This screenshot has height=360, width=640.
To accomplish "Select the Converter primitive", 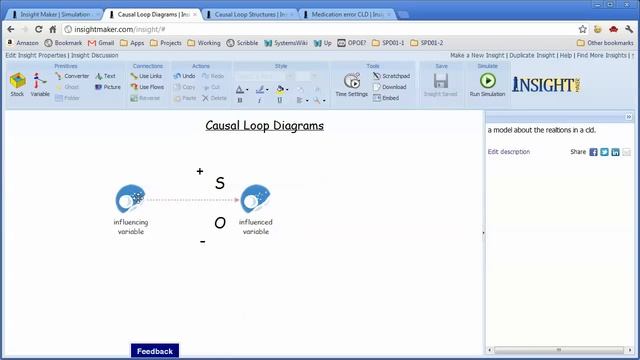I will tap(72, 76).
